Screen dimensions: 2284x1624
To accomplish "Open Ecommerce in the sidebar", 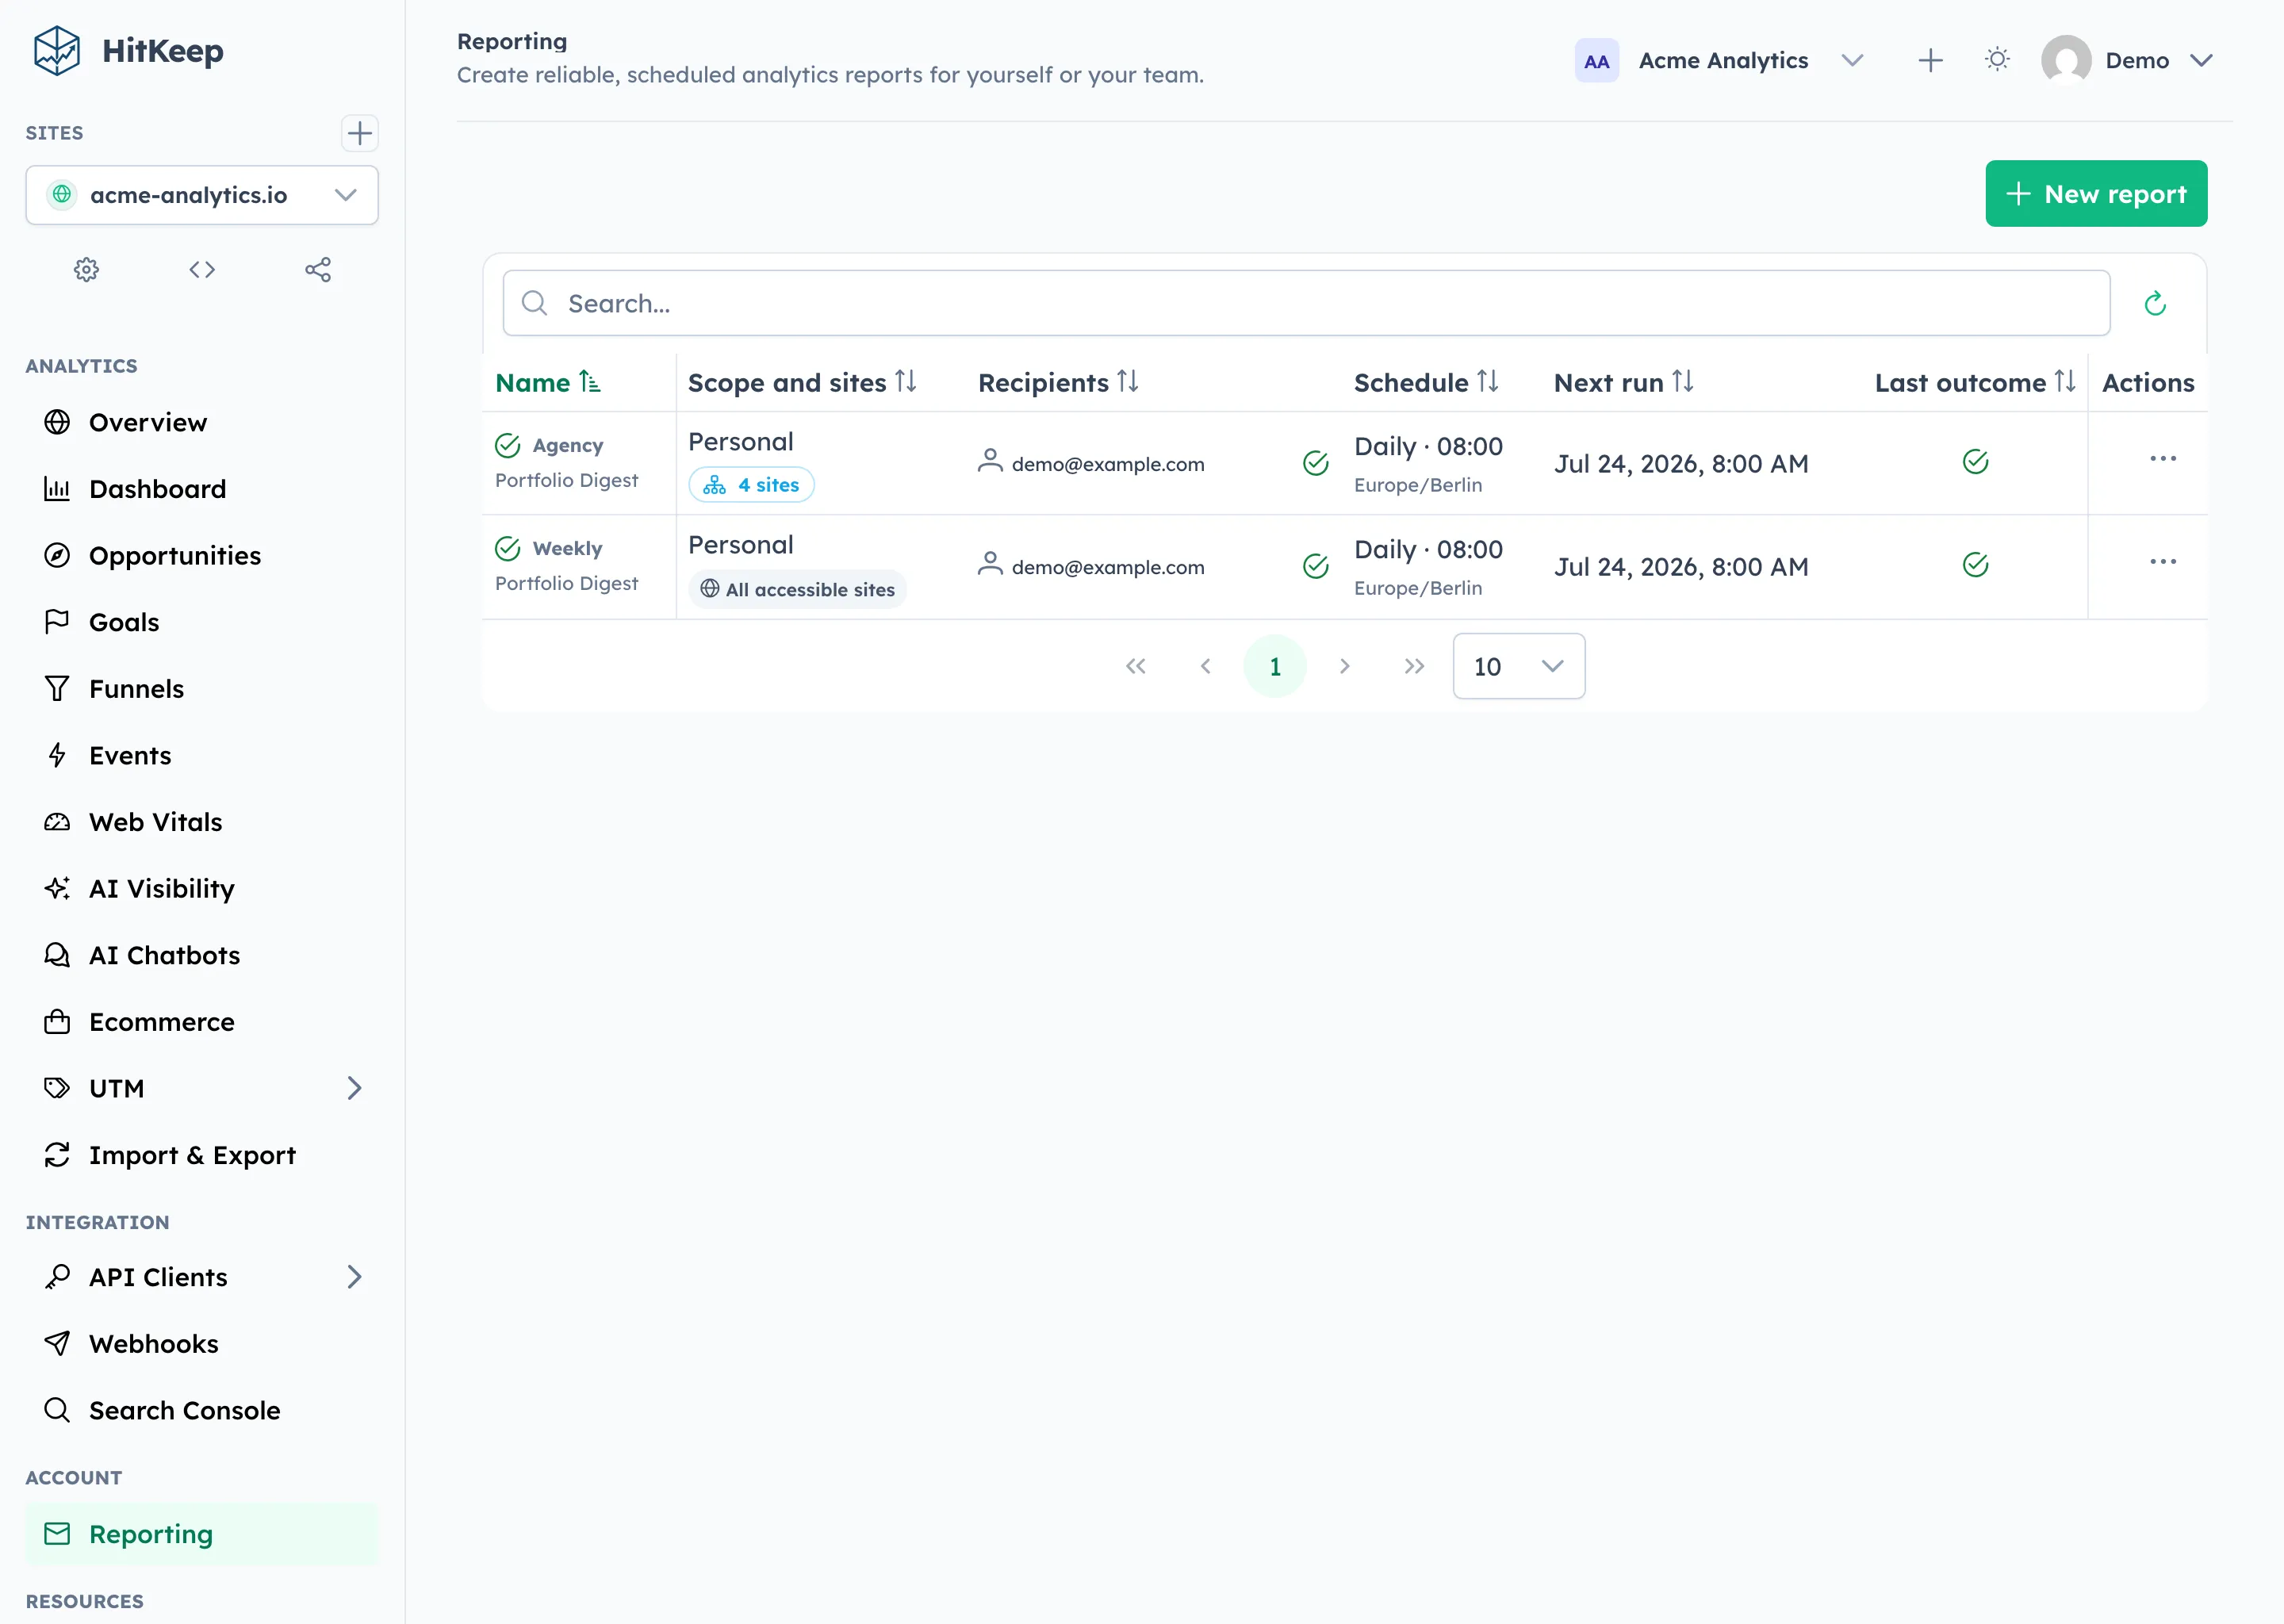I will pyautogui.click(x=202, y=1022).
